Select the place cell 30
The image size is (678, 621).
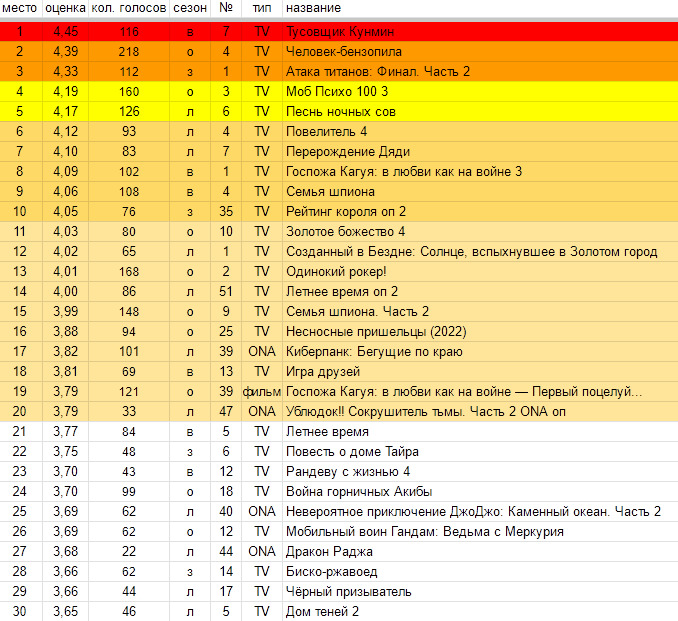(x=19, y=611)
